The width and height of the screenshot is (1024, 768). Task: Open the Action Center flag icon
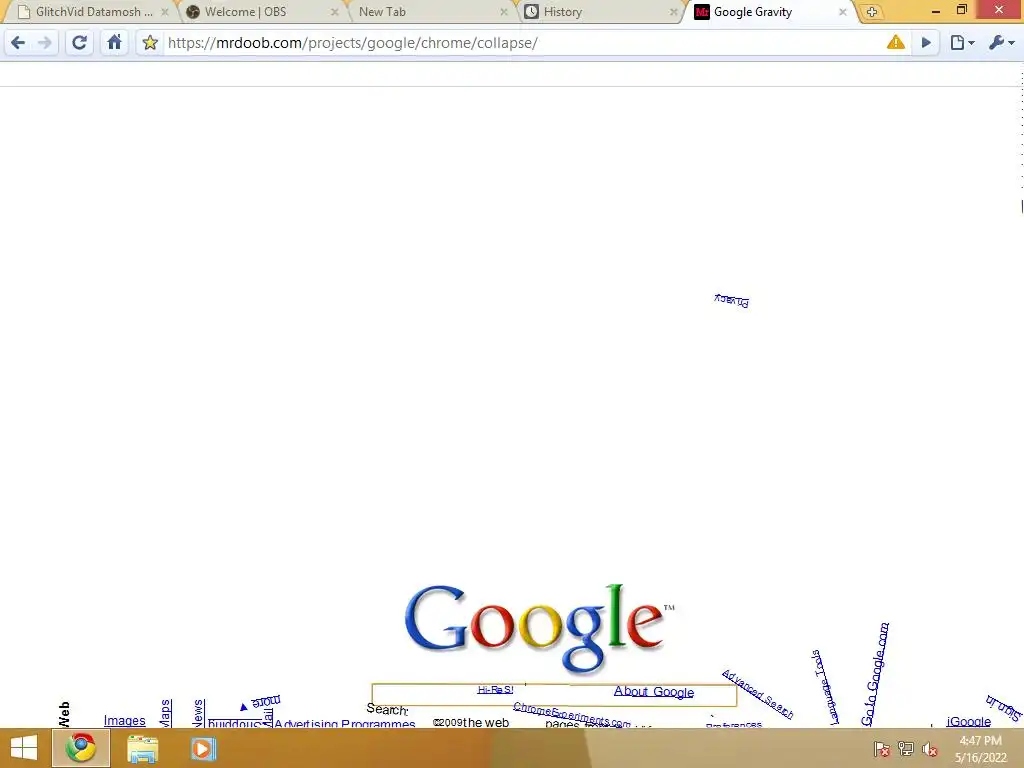(x=881, y=749)
